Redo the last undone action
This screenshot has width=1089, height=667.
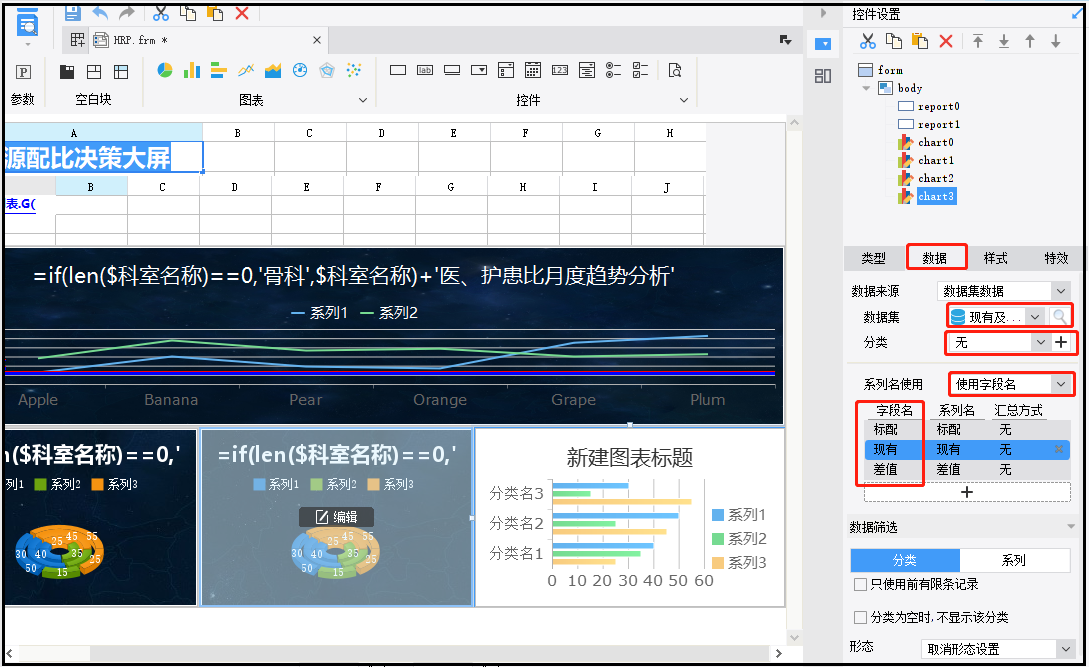click(x=127, y=13)
